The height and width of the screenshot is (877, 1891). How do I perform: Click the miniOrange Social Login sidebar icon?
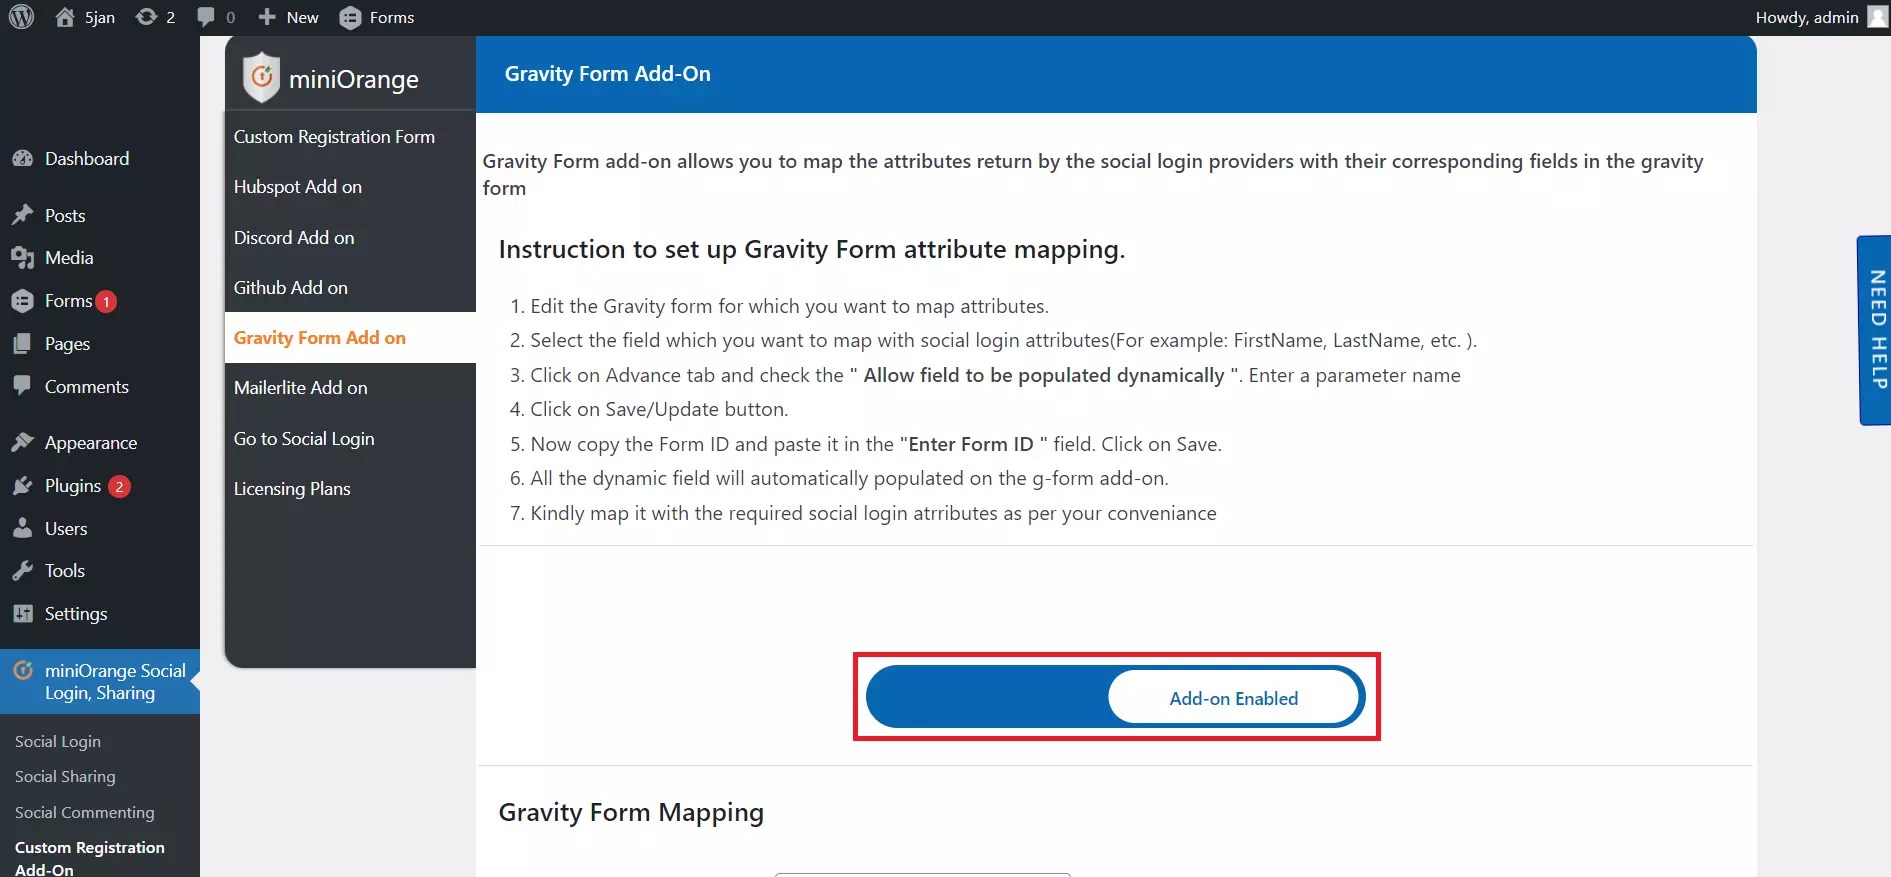23,670
